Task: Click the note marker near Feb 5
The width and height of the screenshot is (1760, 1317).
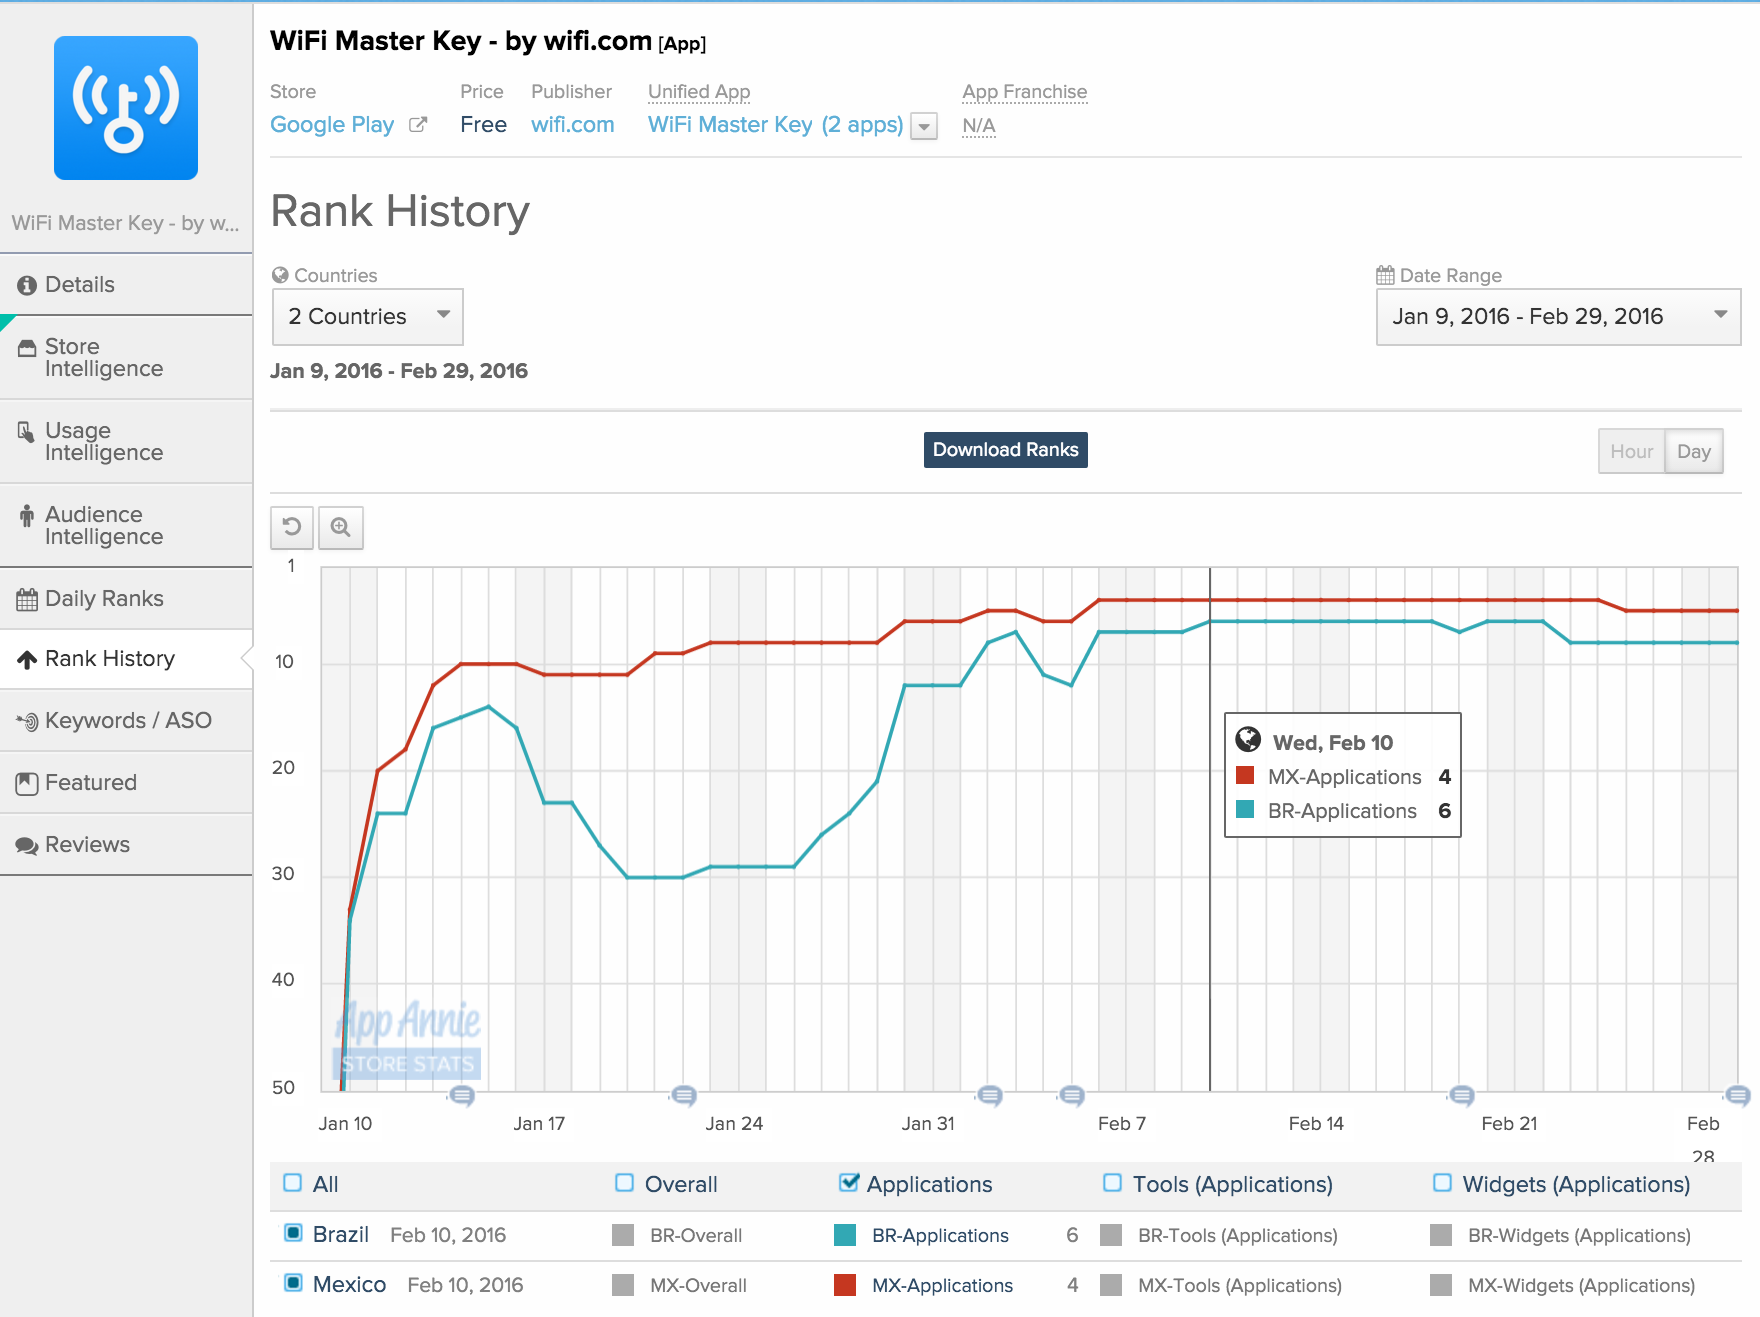Action: tap(1072, 1096)
